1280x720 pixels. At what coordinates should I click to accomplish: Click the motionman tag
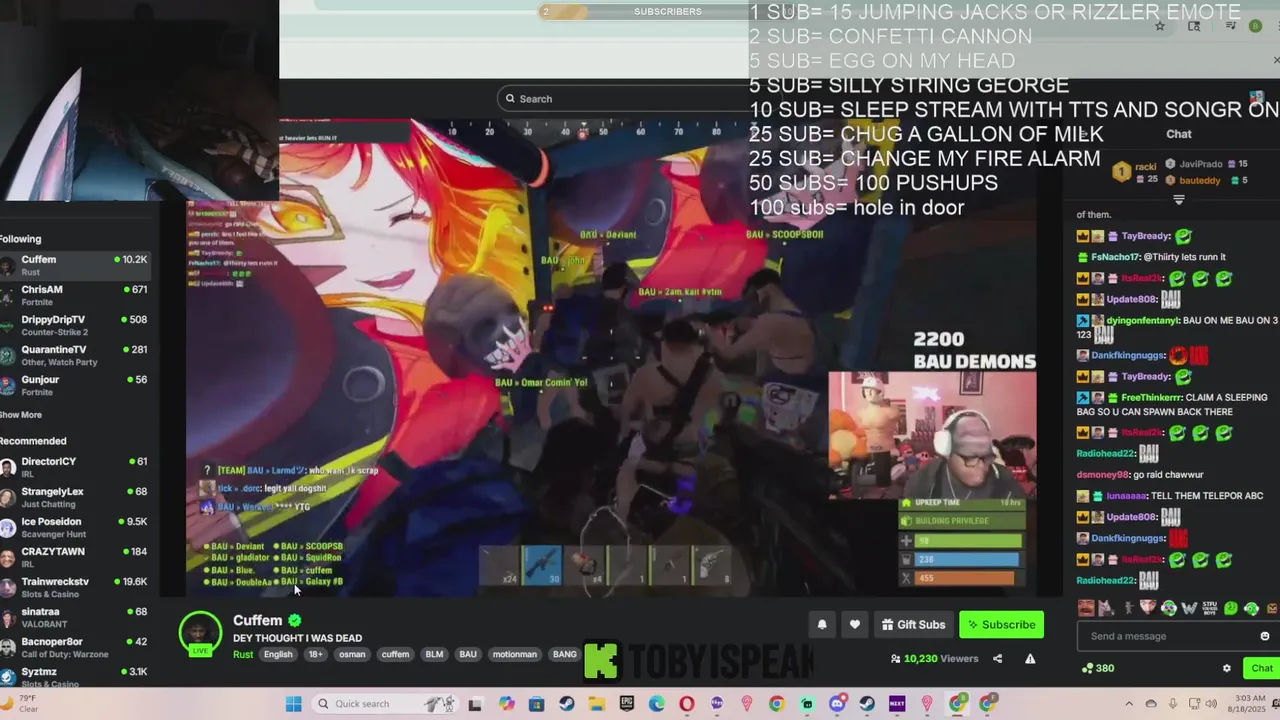[515, 655]
